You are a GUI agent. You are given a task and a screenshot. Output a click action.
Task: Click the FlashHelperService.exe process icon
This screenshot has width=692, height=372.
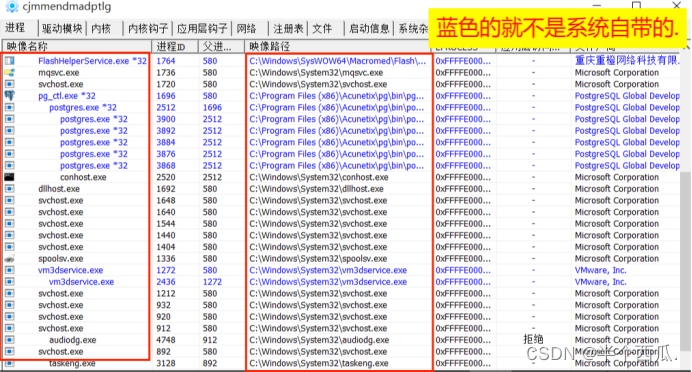[x=9, y=61]
